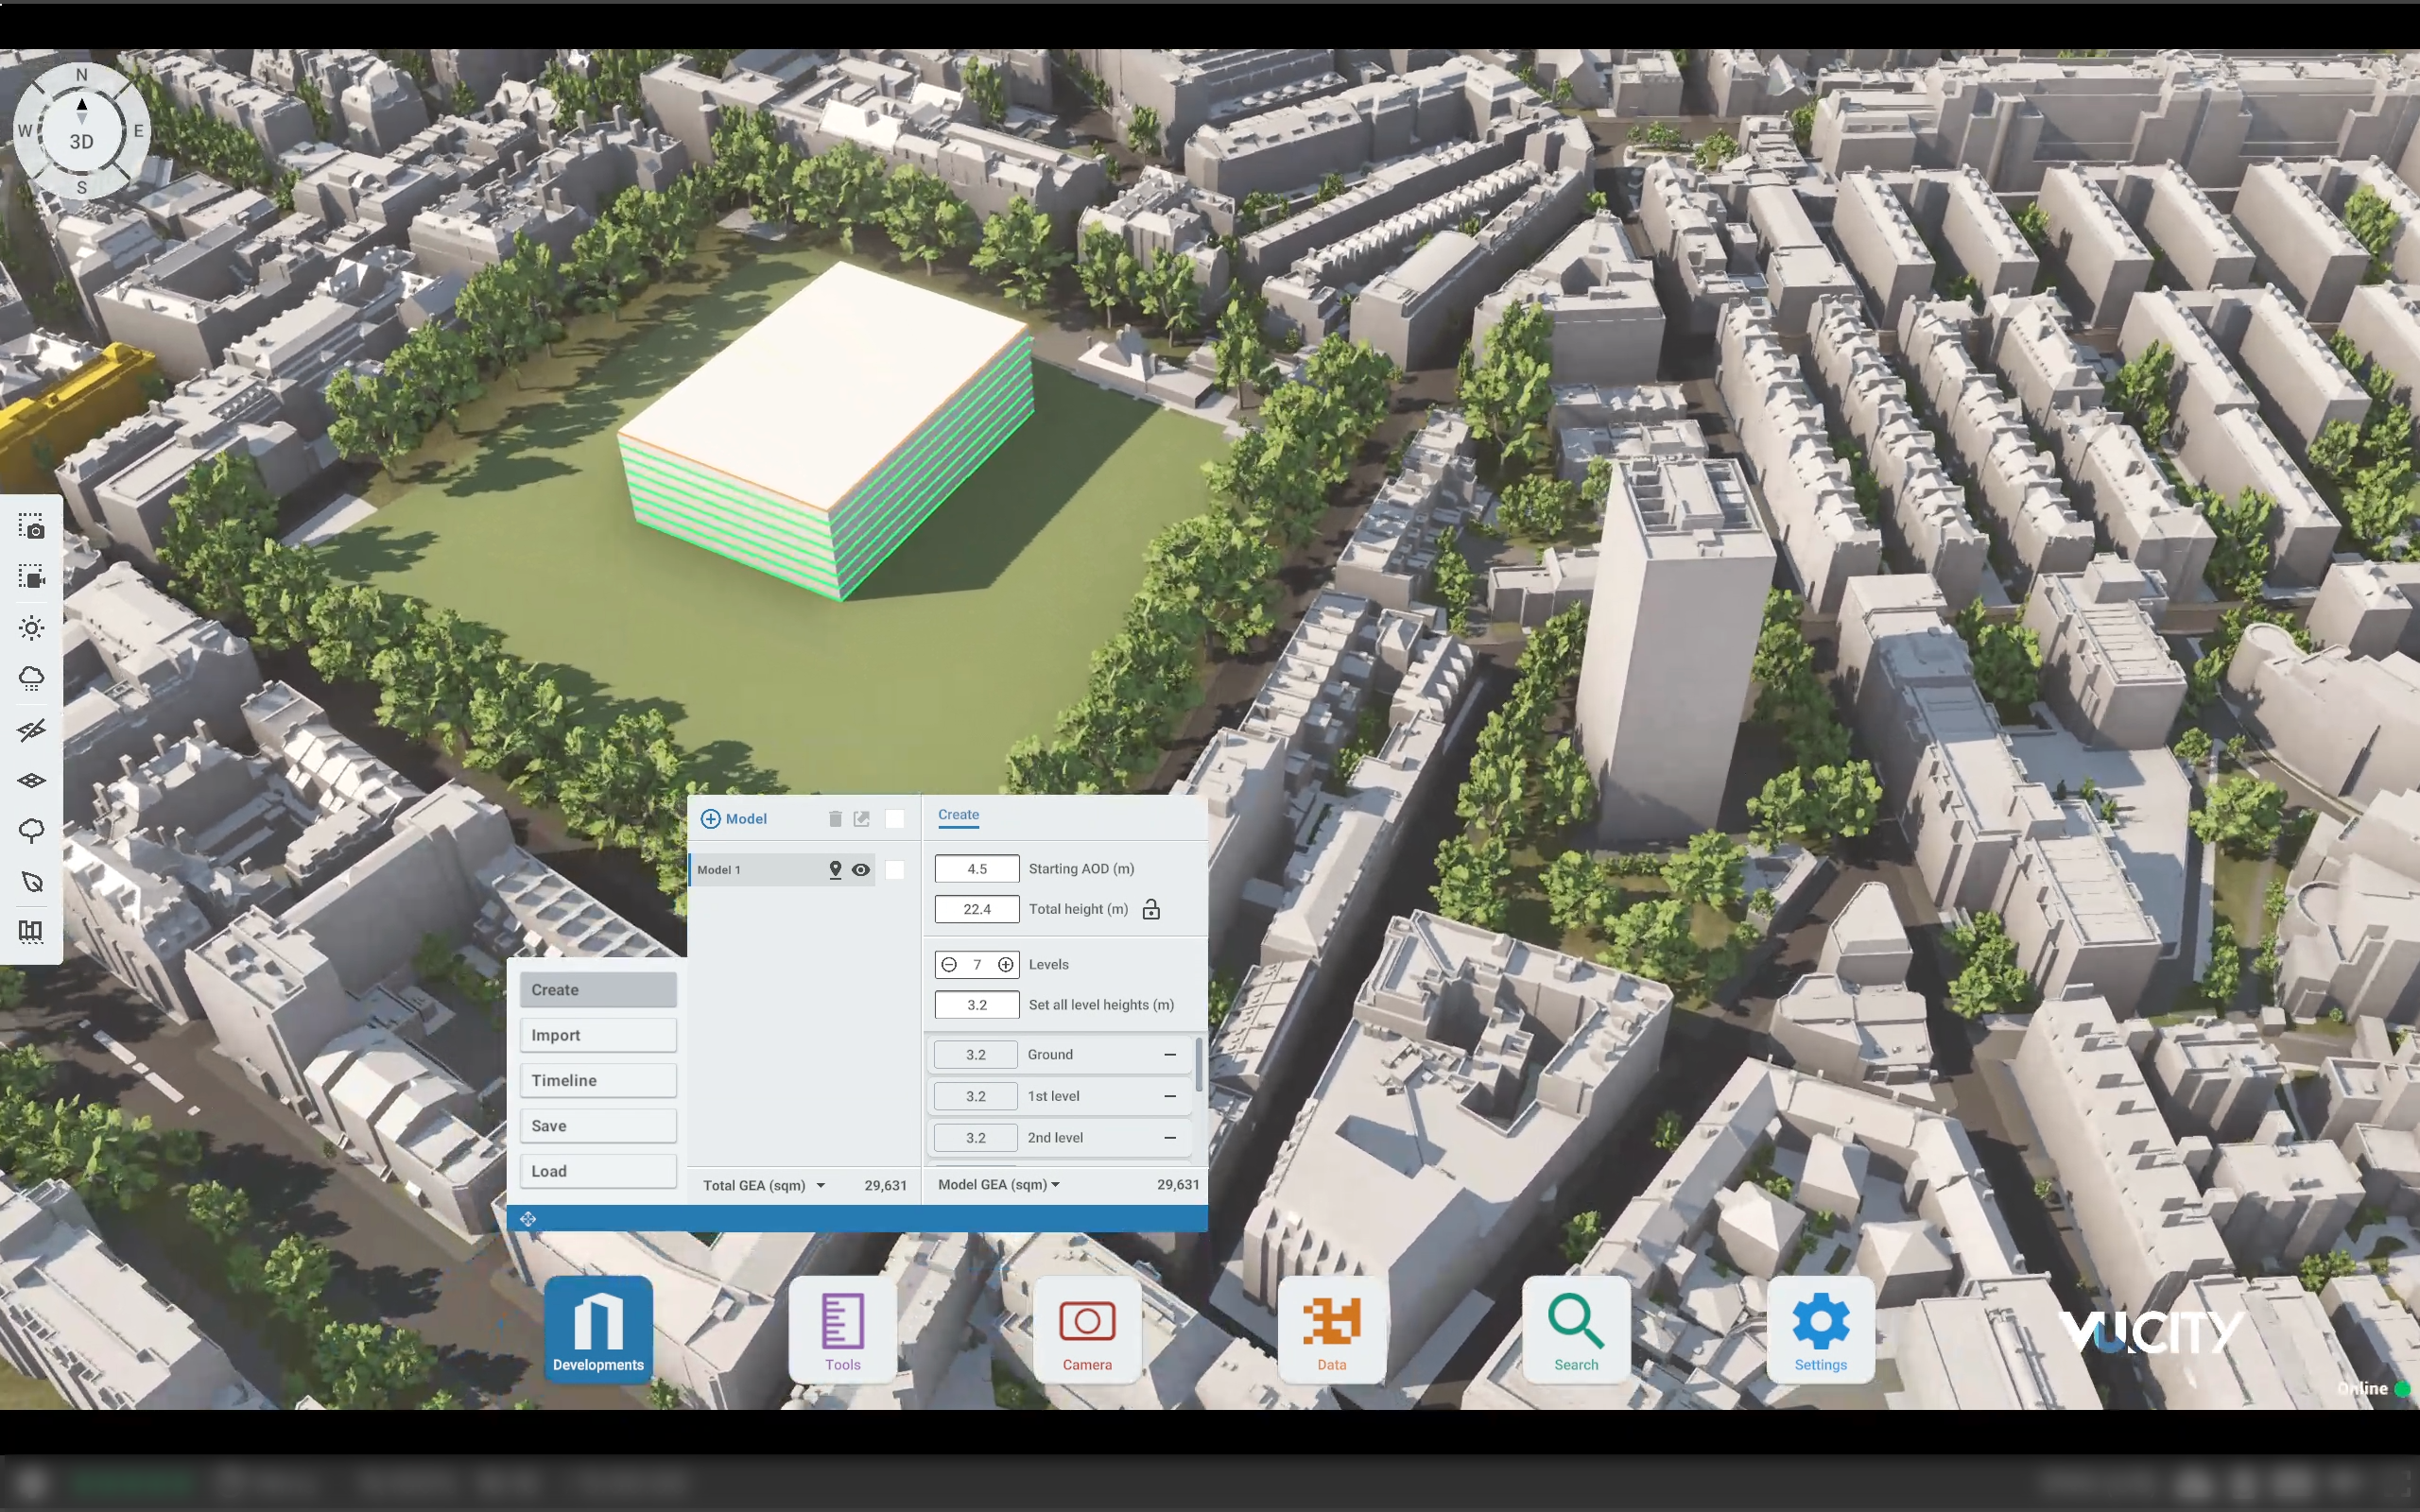Collapse the Ground level row
Screen dimensions: 2420x1512
(x=1169, y=1055)
